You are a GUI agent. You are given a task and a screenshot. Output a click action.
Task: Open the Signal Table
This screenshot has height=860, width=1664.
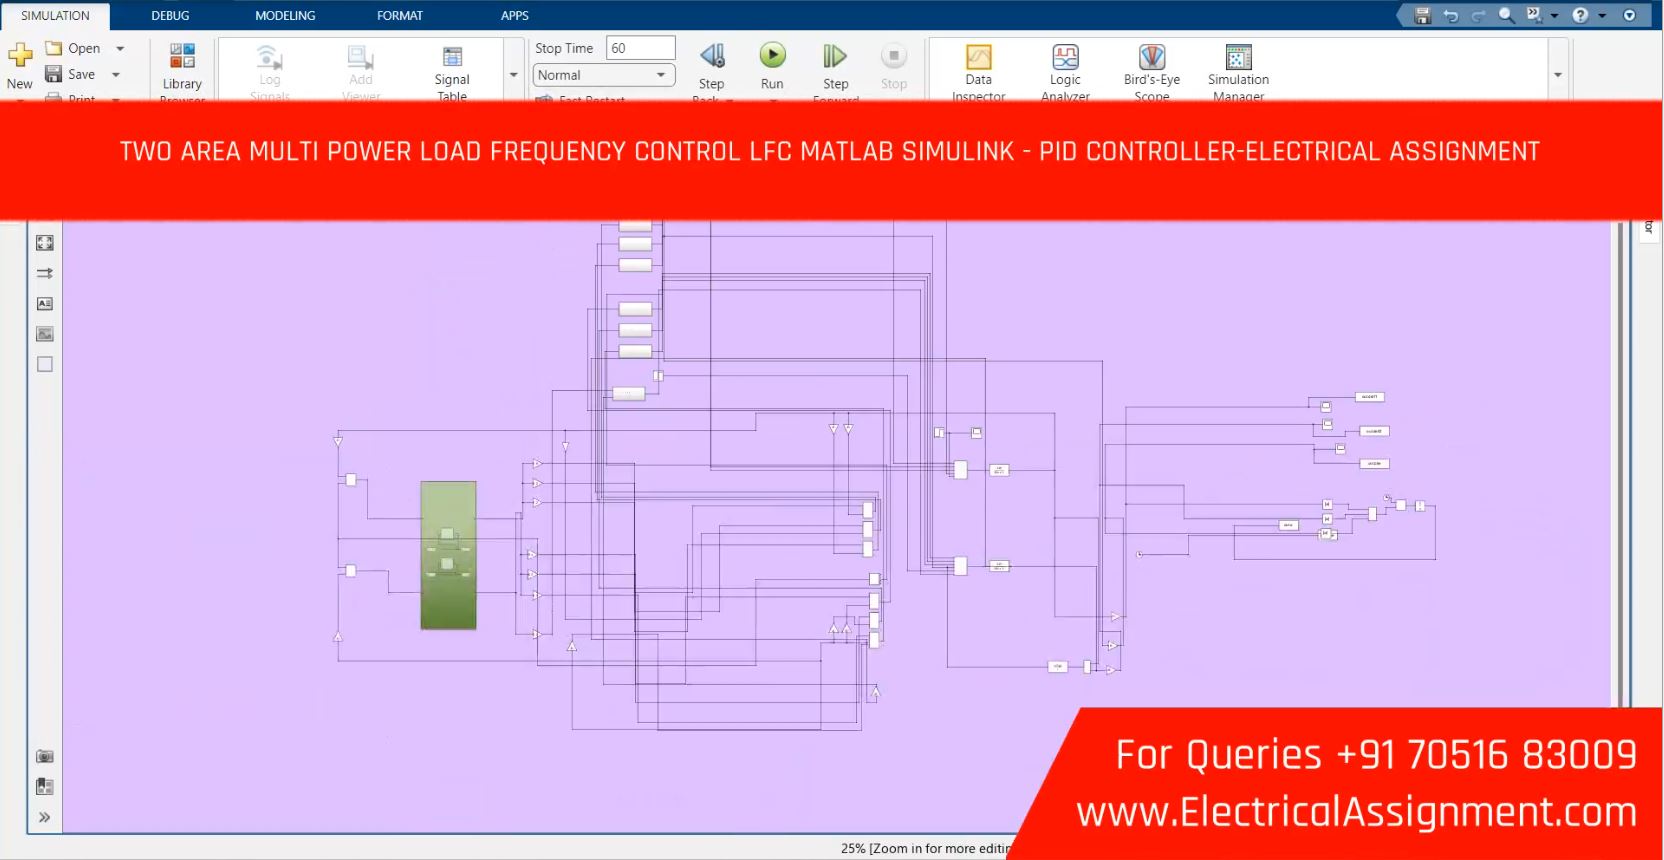(x=452, y=72)
